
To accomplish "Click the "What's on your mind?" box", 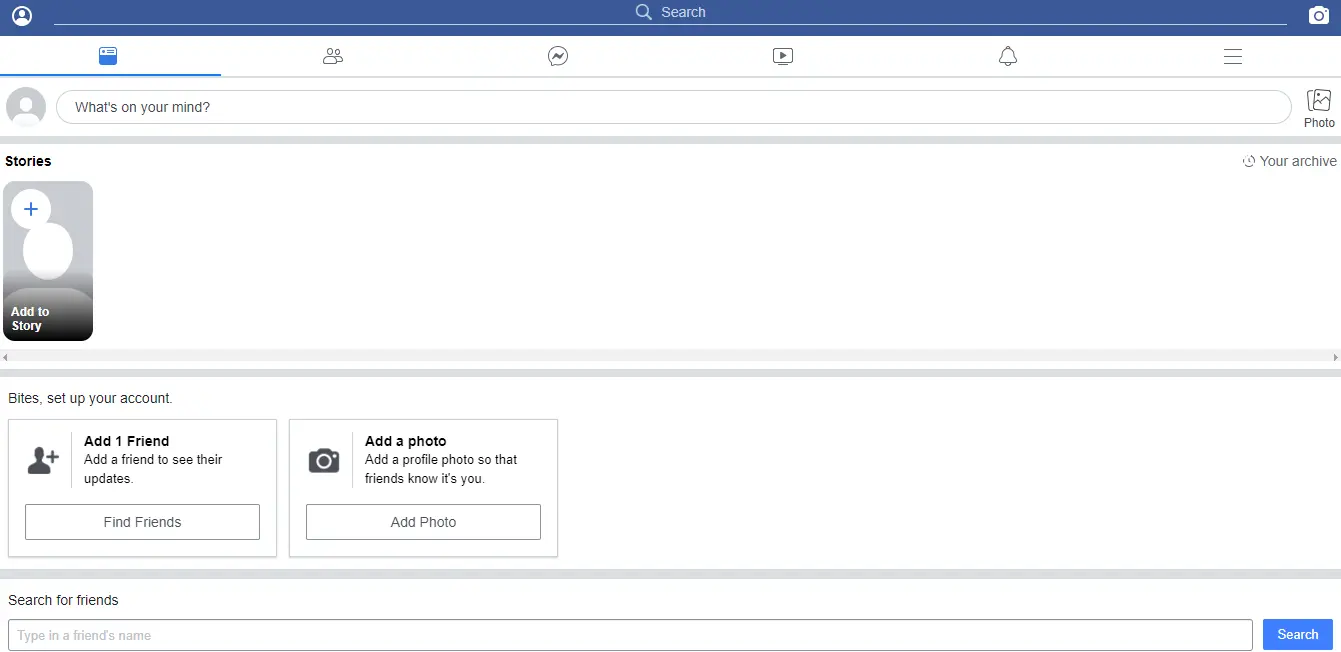I will point(673,107).
